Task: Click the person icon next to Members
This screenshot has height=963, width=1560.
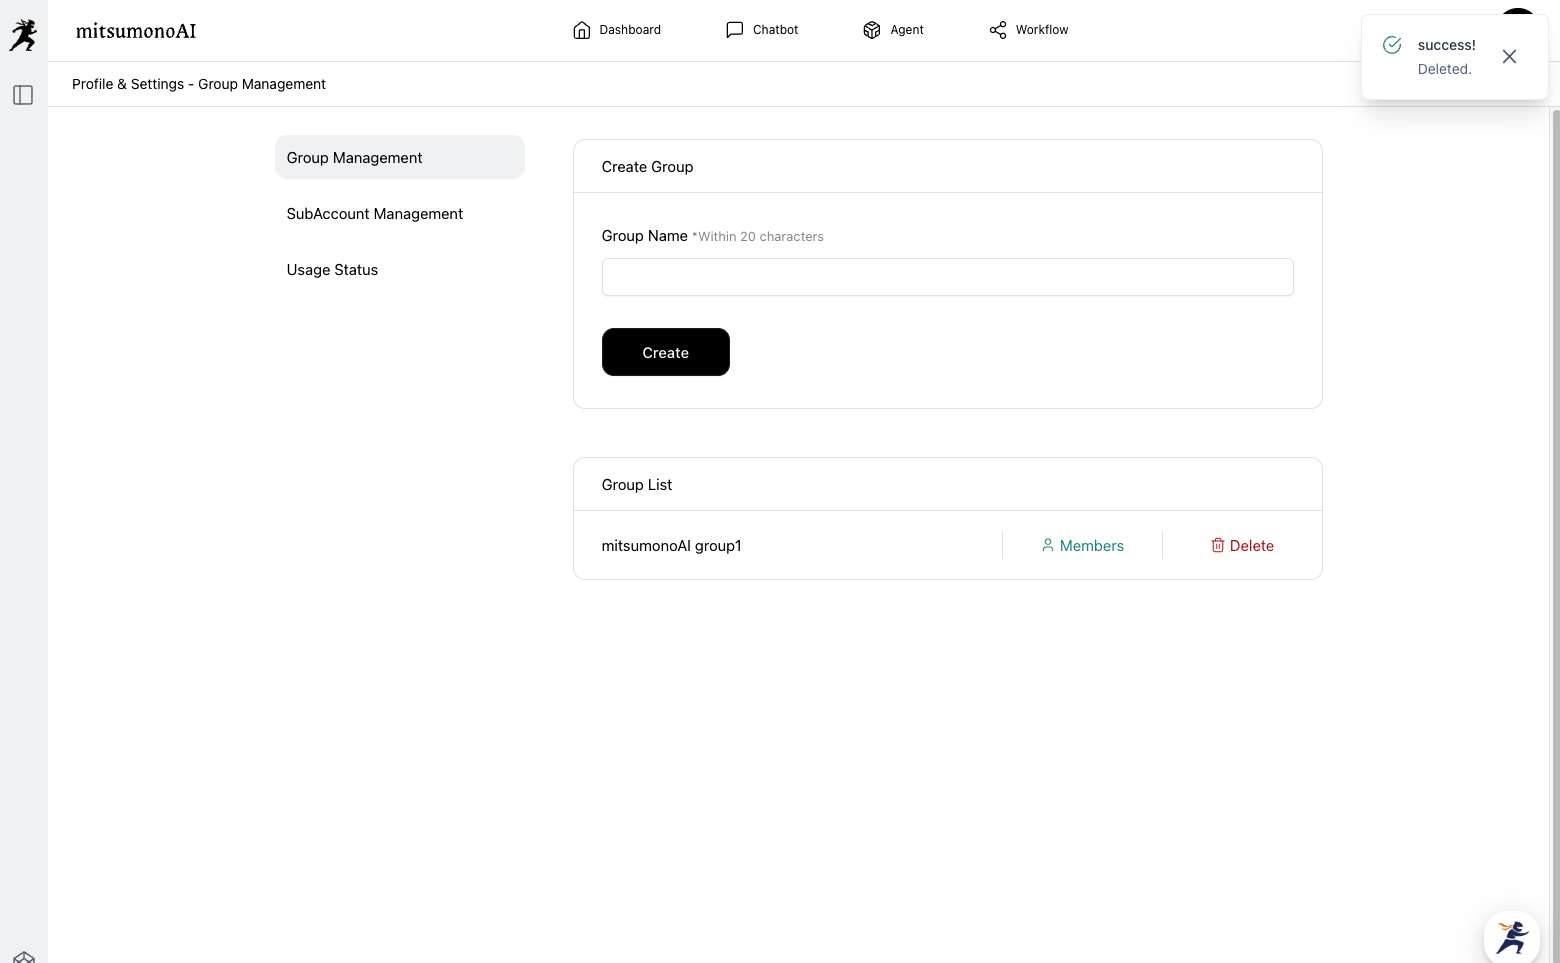Action: click(1048, 545)
